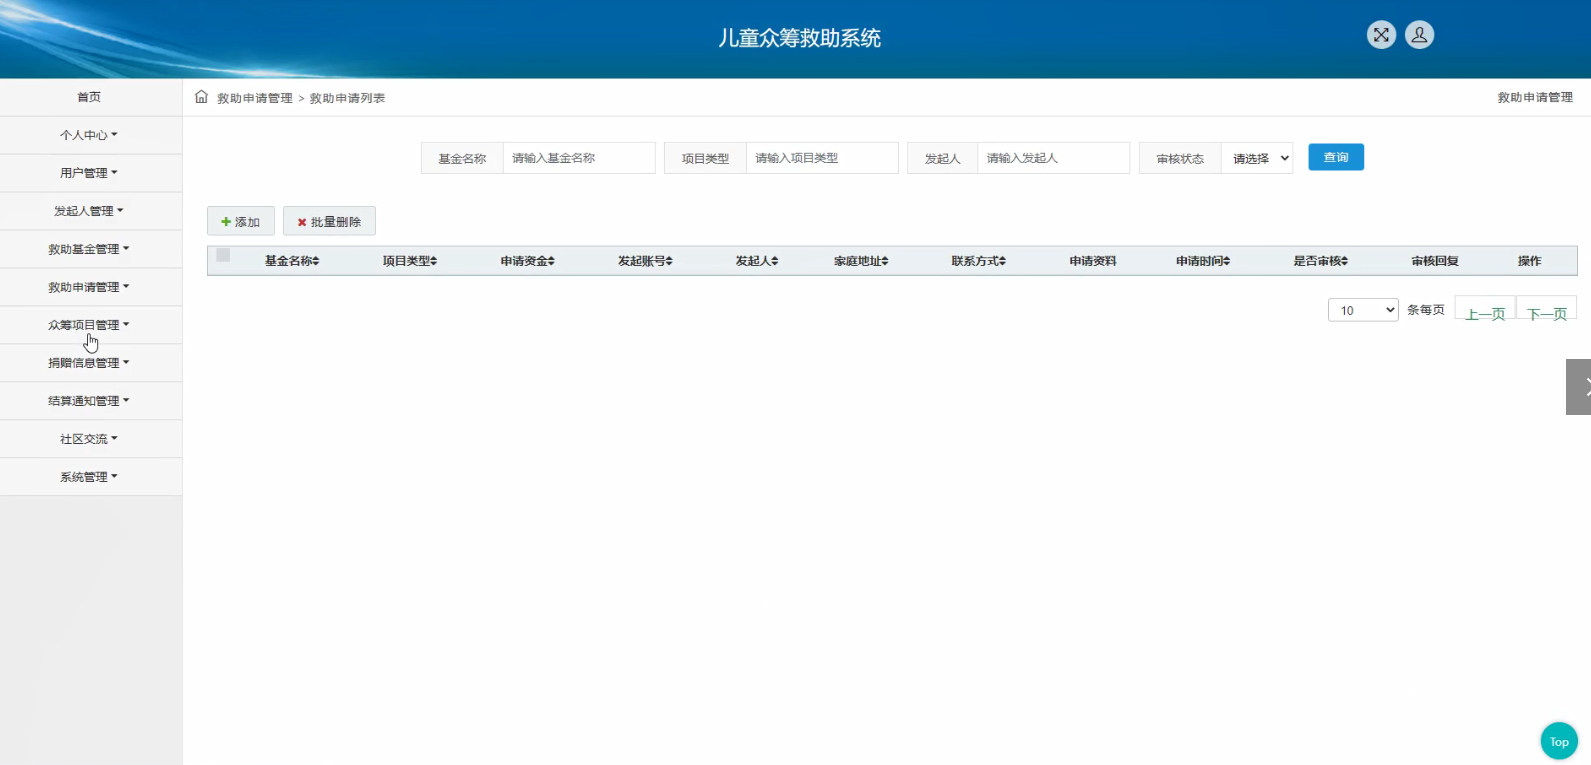Expand 捐赠信息管理 sidebar menu

[91, 363]
